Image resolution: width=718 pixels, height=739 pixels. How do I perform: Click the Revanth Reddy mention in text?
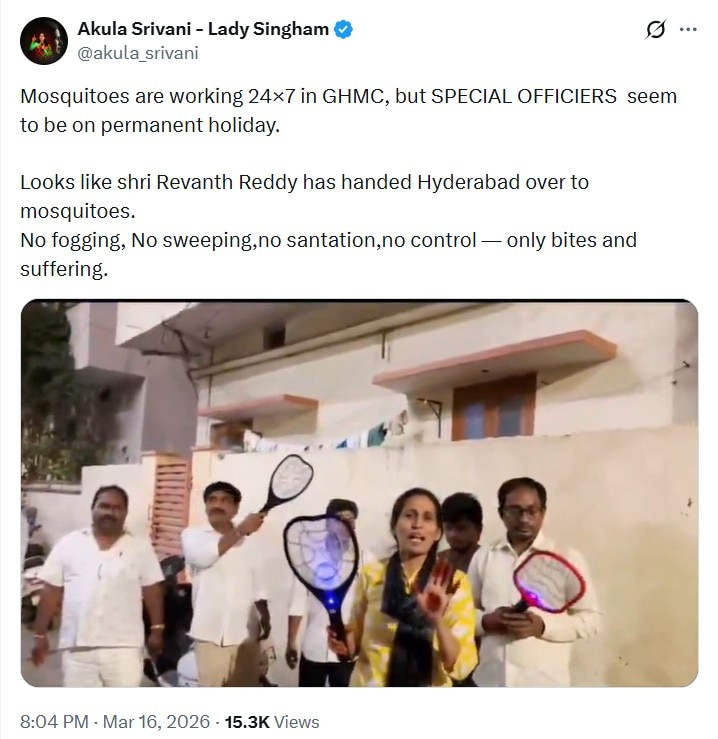point(218,185)
